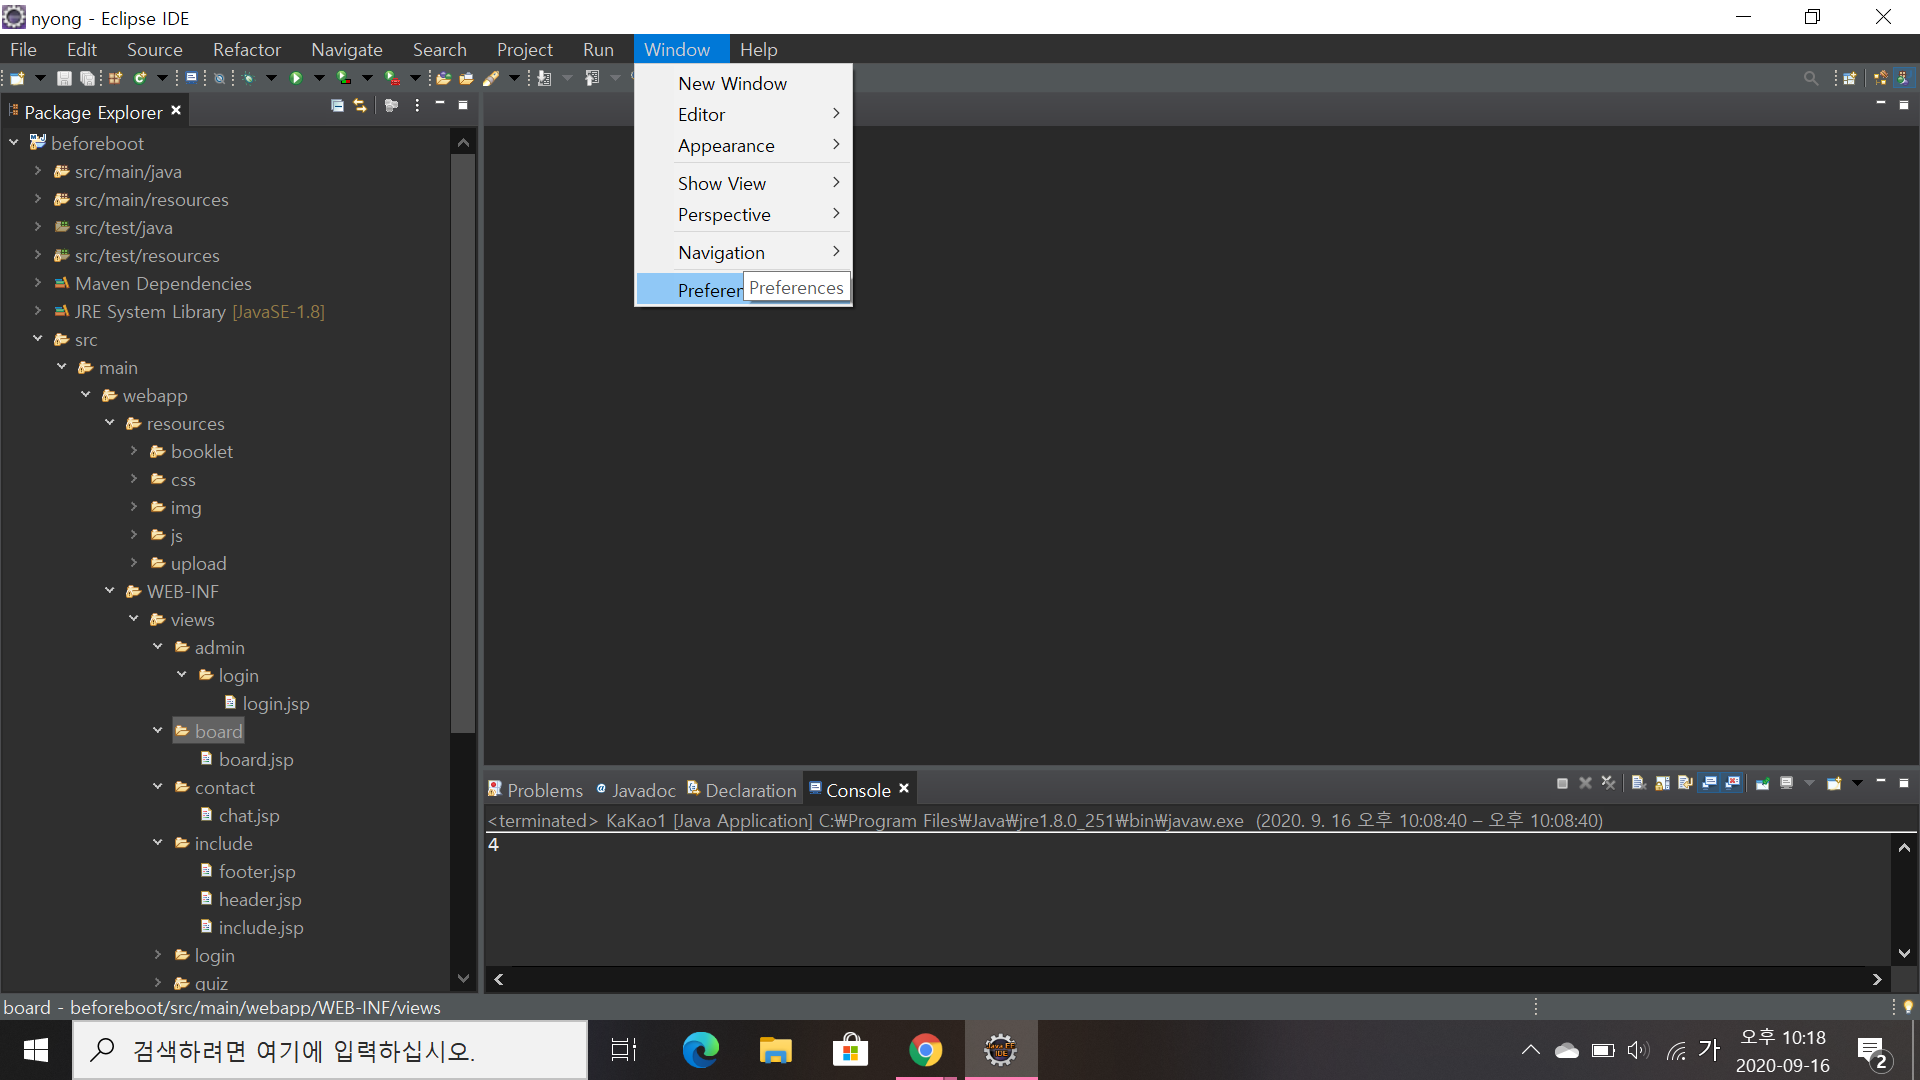
Task: Click the toolbar search magnifier icon
Action: (x=1810, y=78)
